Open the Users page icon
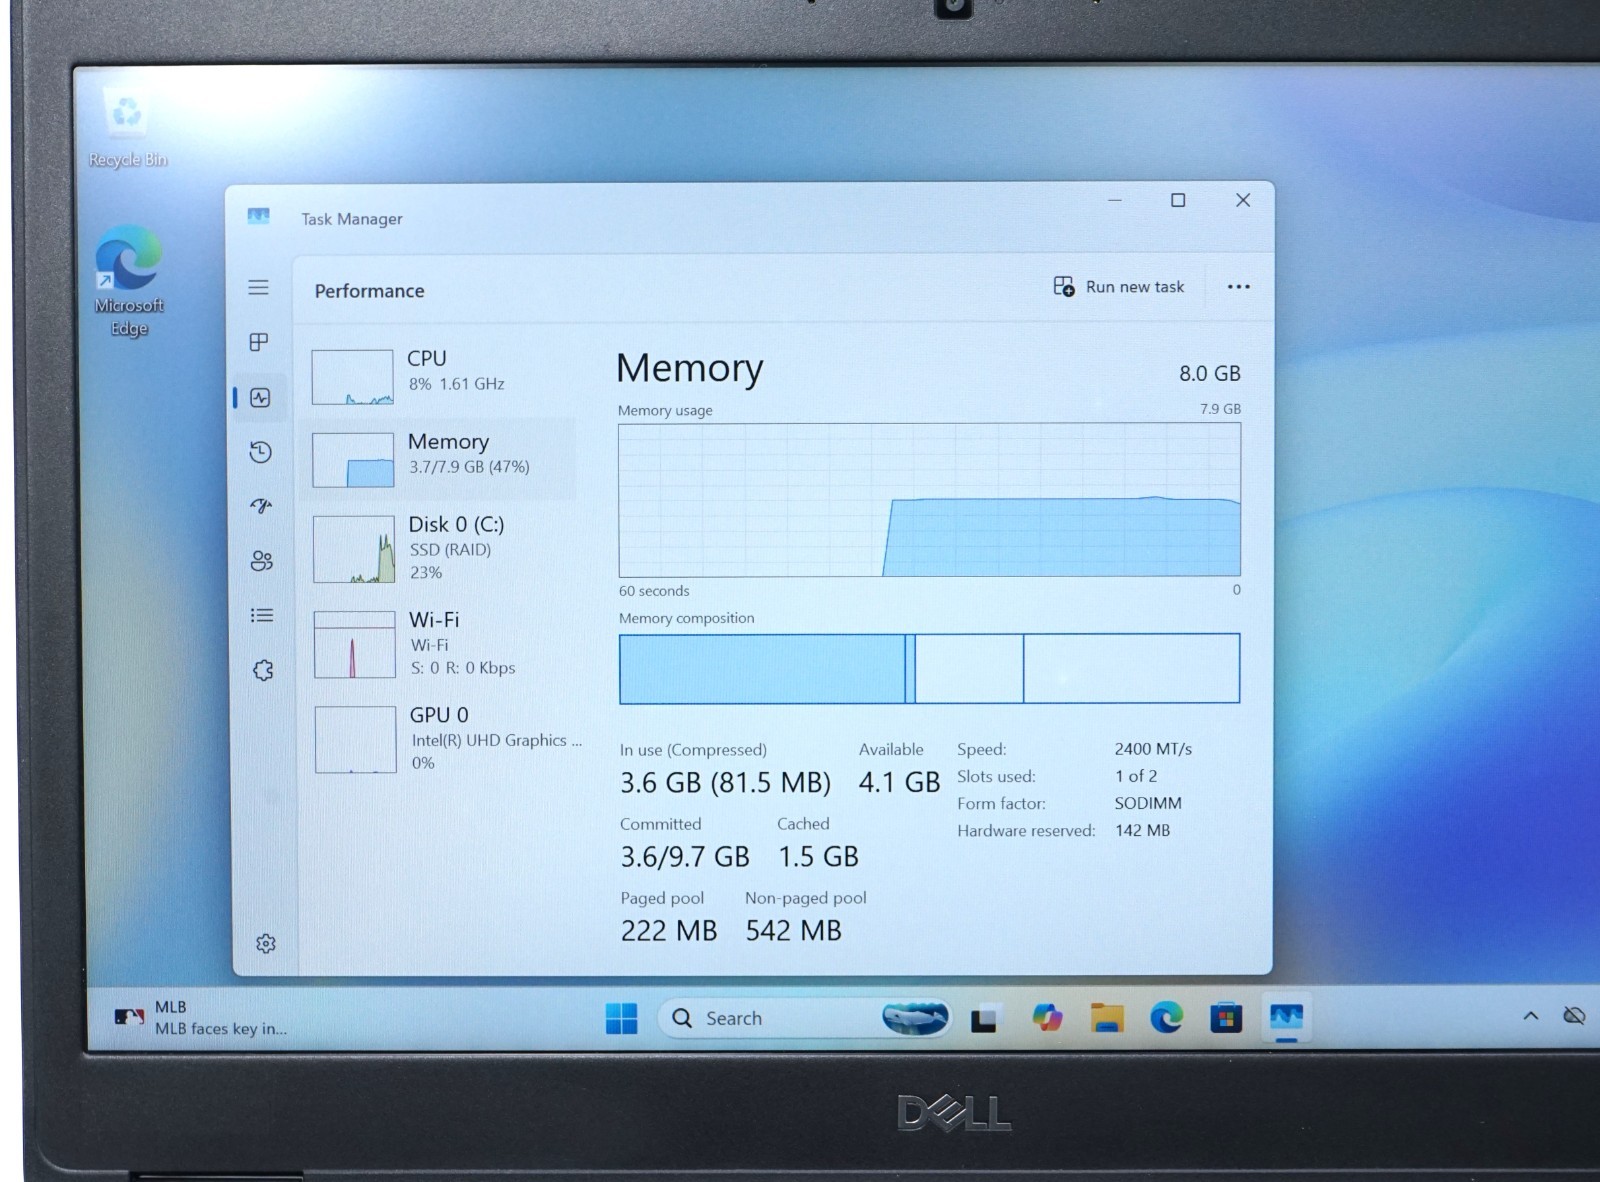 (262, 561)
